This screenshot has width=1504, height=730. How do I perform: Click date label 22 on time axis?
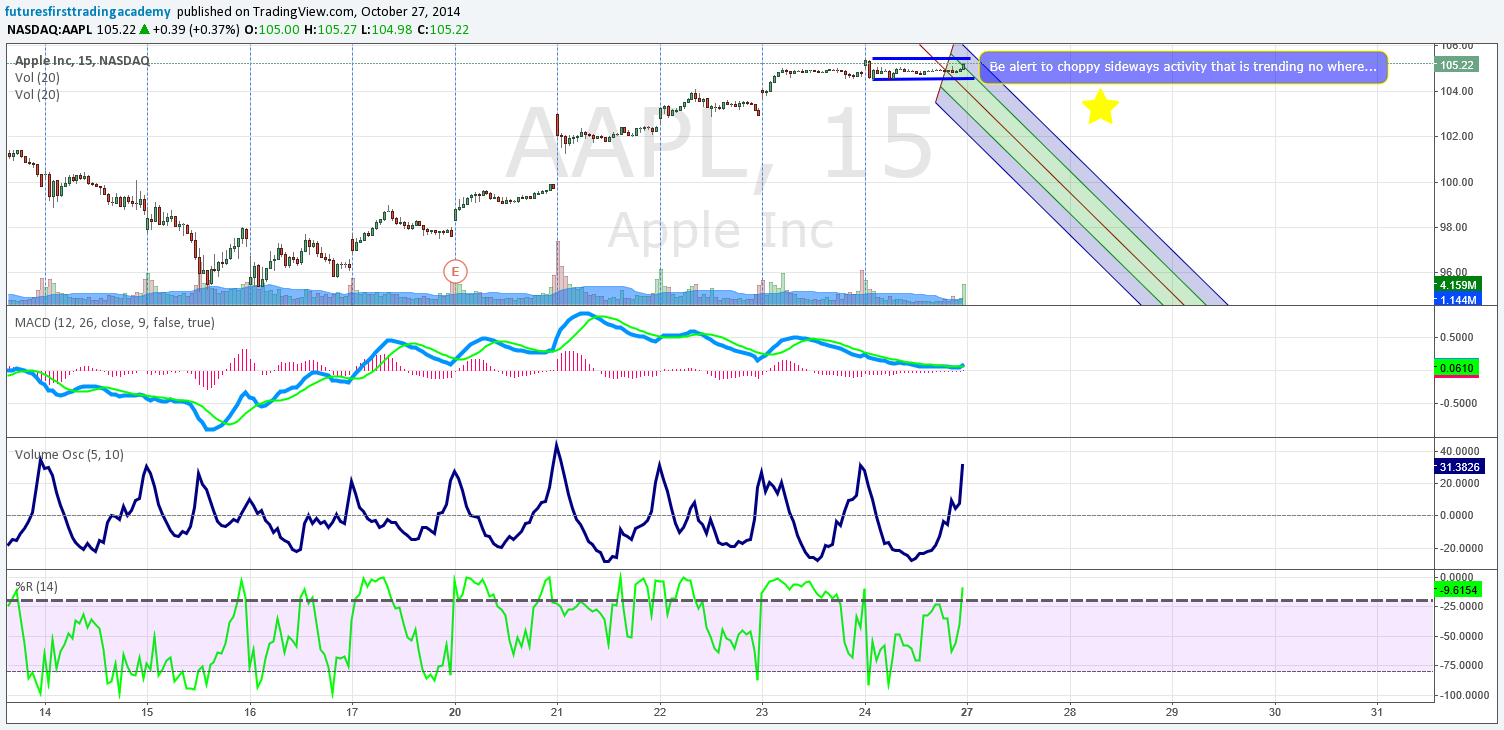660,712
